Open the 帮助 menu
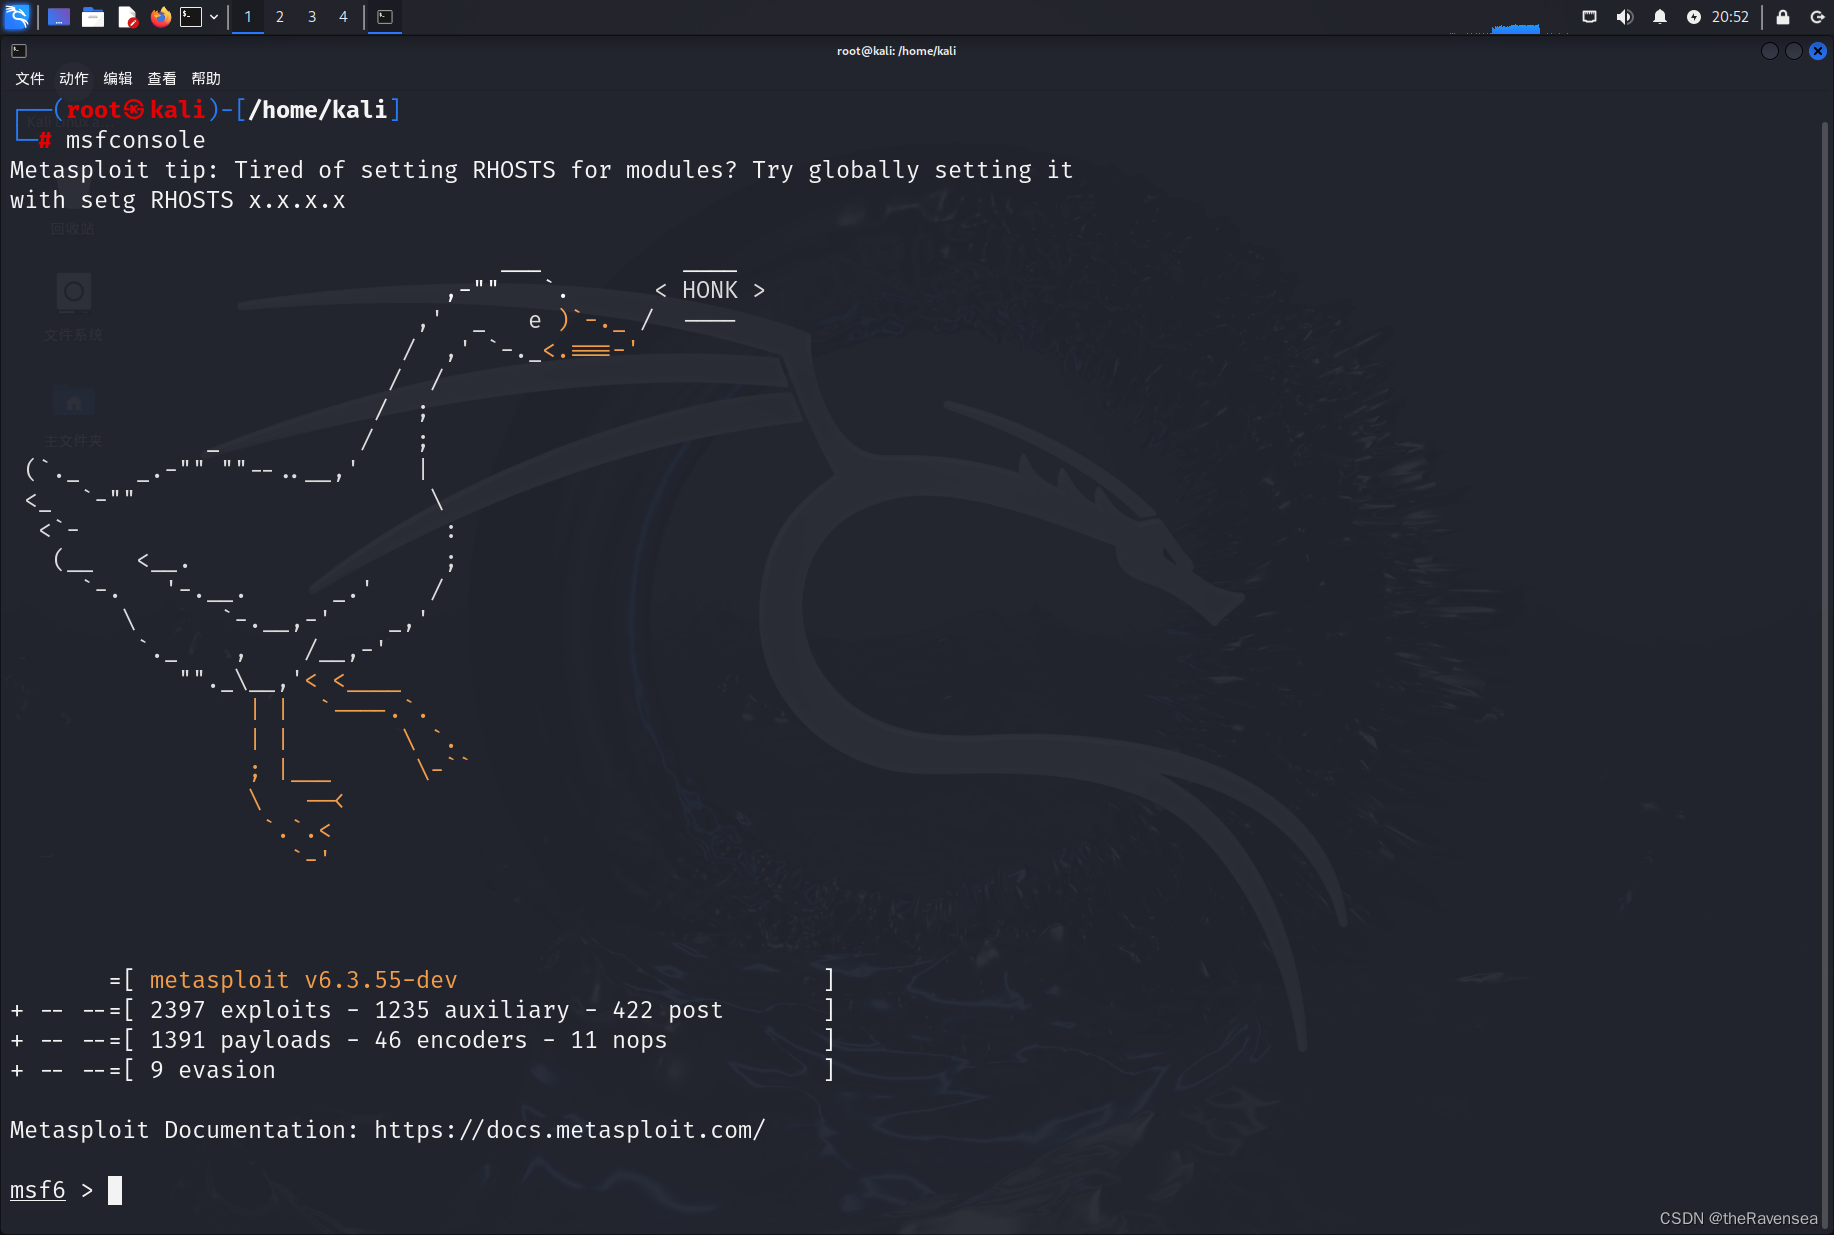 [x=205, y=79]
